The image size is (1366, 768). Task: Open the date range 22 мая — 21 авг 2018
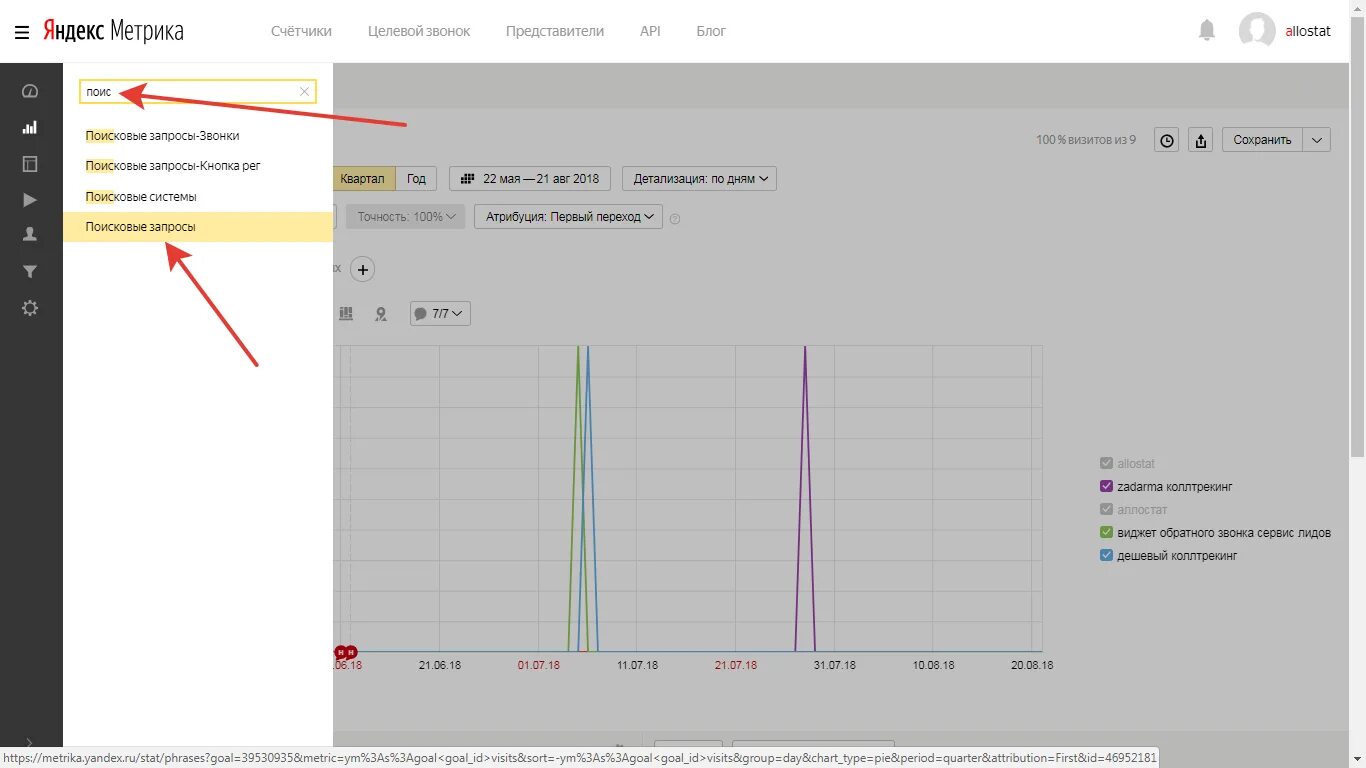point(530,179)
